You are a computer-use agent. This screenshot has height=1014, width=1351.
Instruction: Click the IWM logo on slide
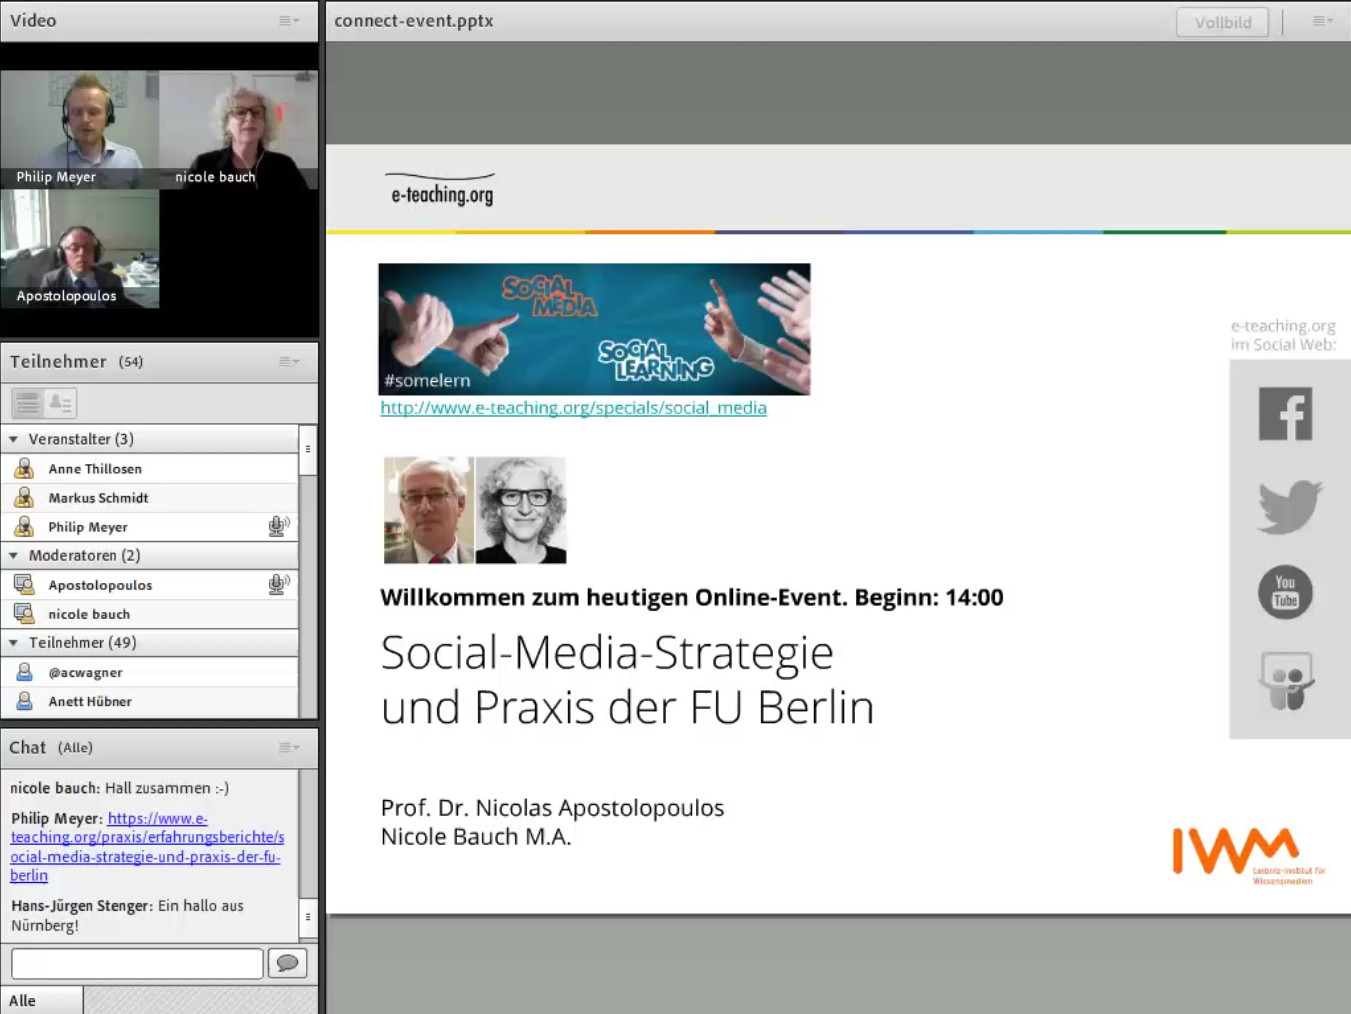point(1249,855)
